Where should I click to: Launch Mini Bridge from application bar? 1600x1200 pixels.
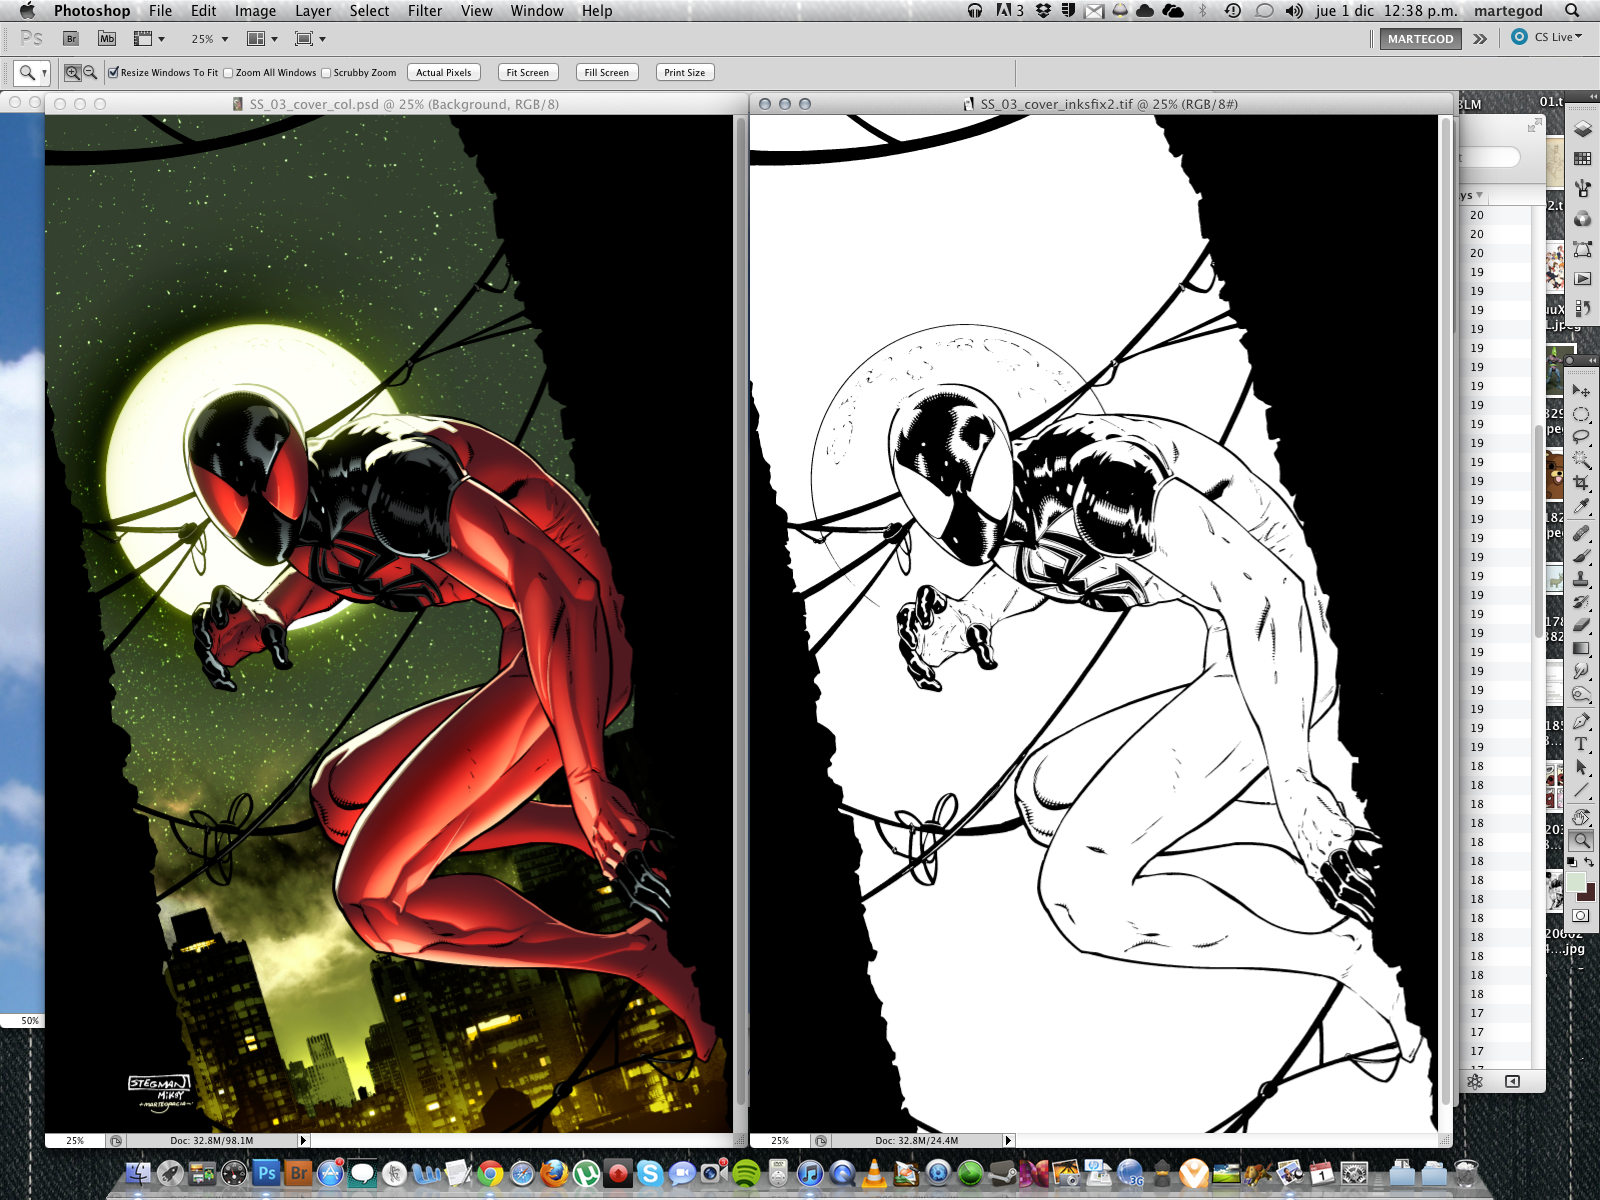107,39
